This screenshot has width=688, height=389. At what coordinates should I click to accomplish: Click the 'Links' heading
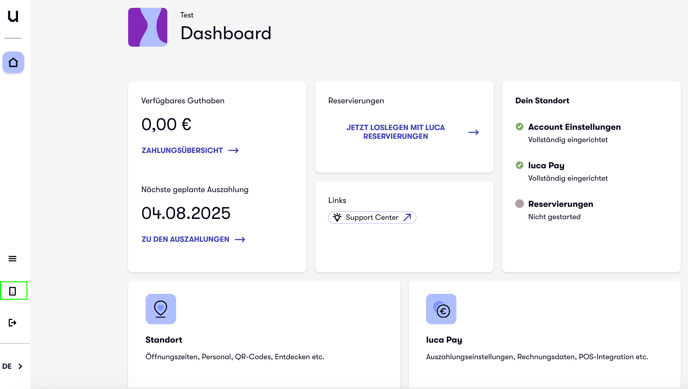[337, 200]
